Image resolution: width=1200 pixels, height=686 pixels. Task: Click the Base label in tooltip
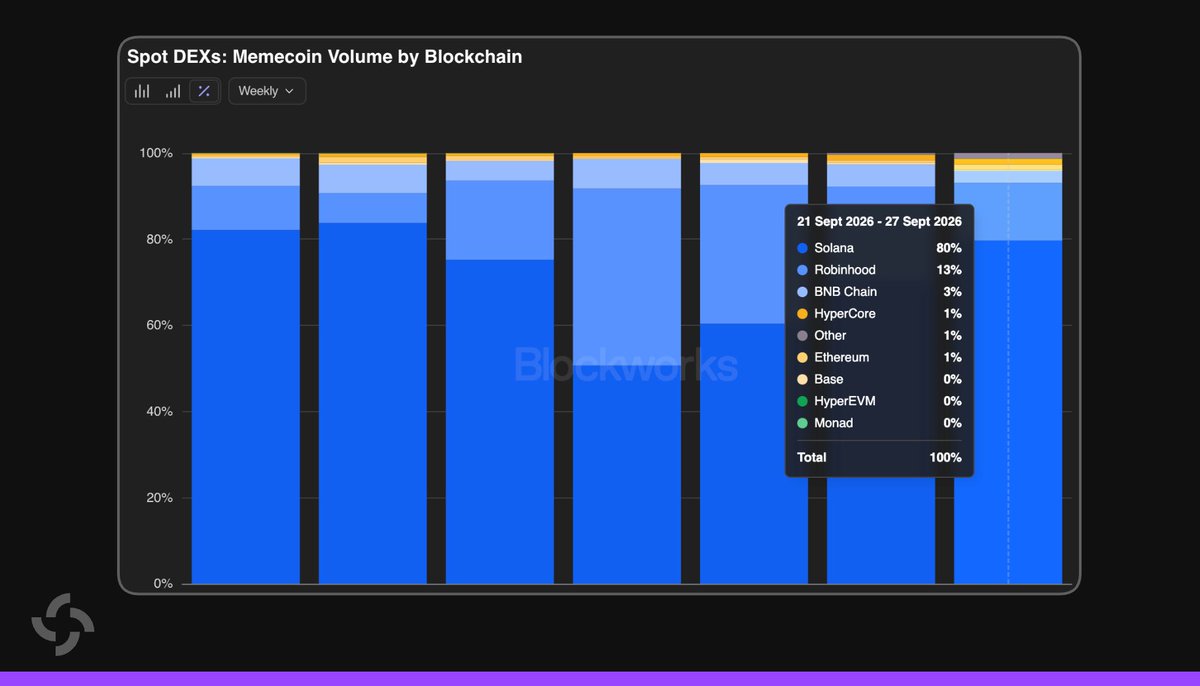(x=828, y=380)
